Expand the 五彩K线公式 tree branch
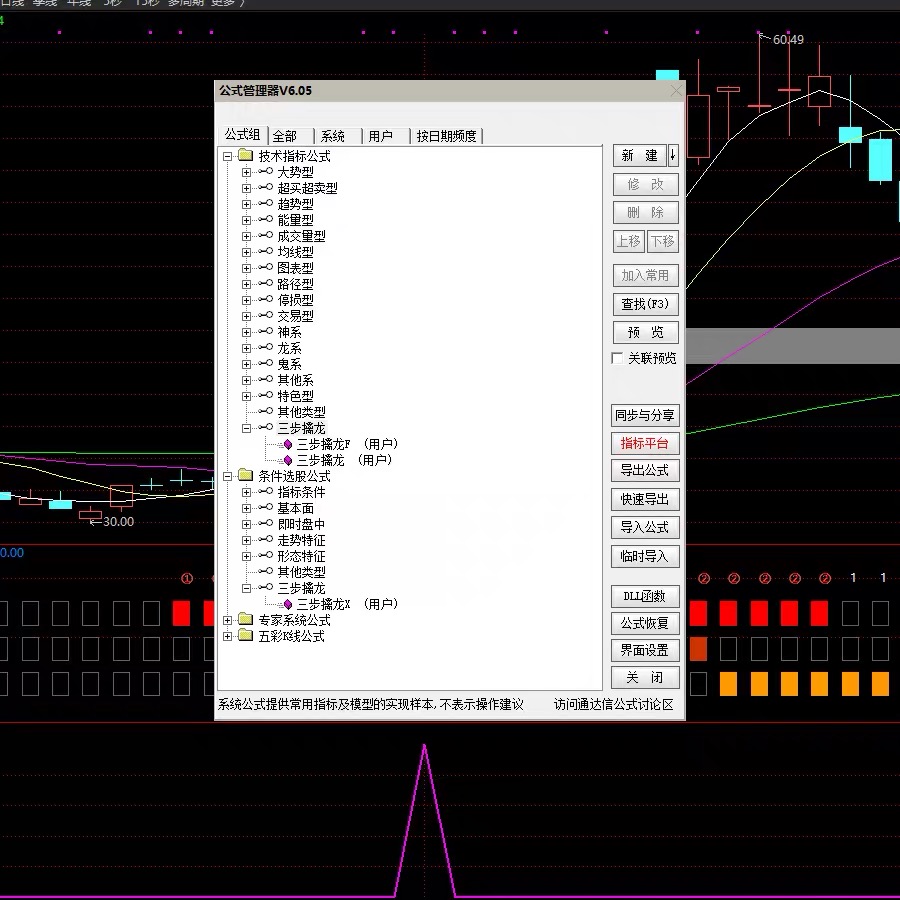The width and height of the screenshot is (900, 900). pos(228,636)
